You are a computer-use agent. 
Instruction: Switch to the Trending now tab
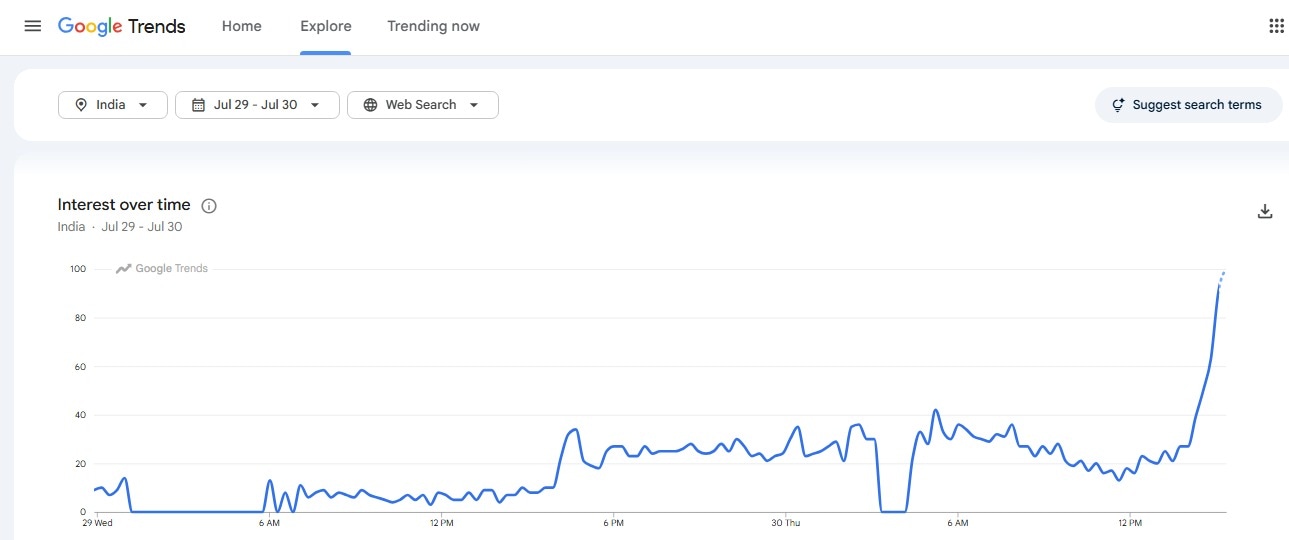coord(434,26)
